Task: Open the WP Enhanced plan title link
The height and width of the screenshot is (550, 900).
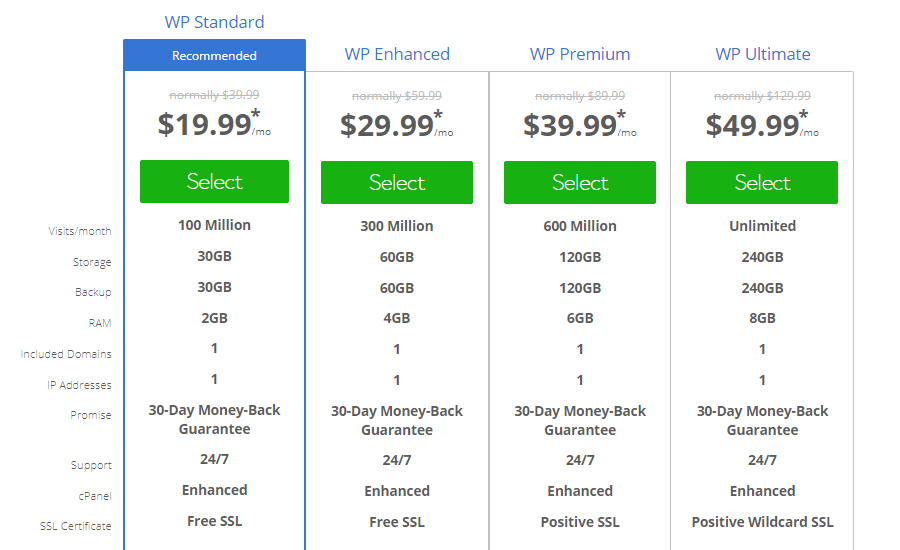Action: 397,55
